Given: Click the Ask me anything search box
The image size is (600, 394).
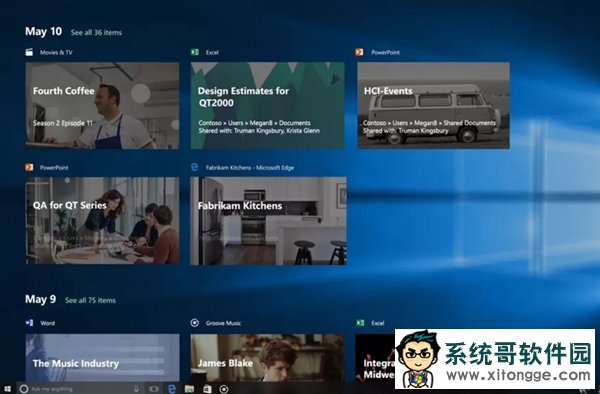Looking at the screenshot, I should [x=81, y=389].
